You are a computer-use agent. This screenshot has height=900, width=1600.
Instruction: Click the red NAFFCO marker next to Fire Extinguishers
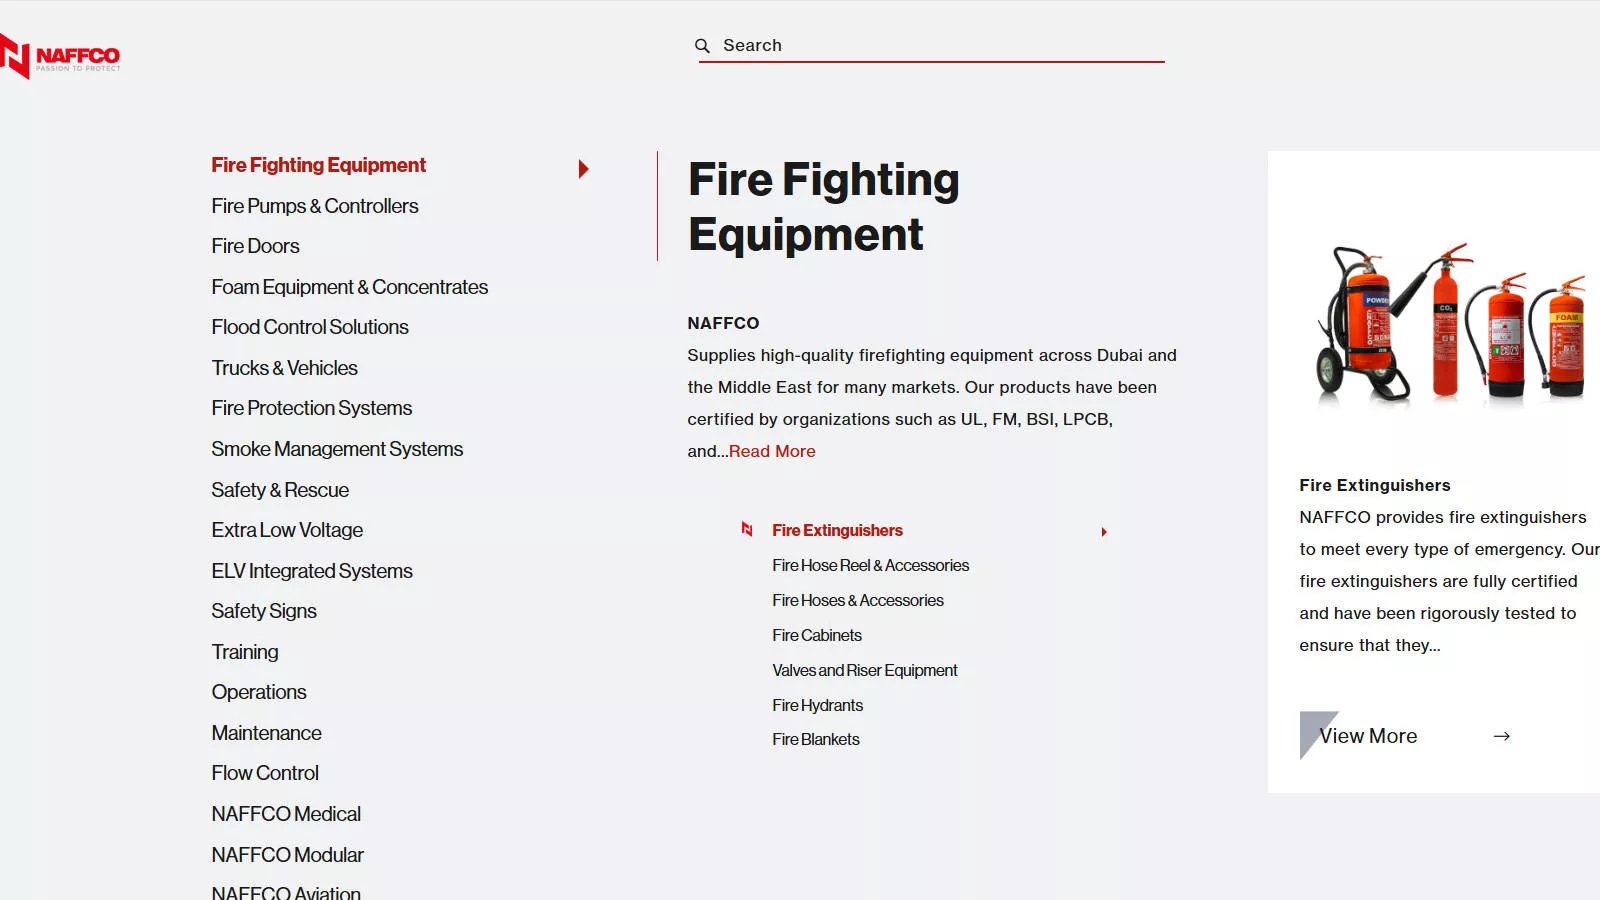click(746, 529)
